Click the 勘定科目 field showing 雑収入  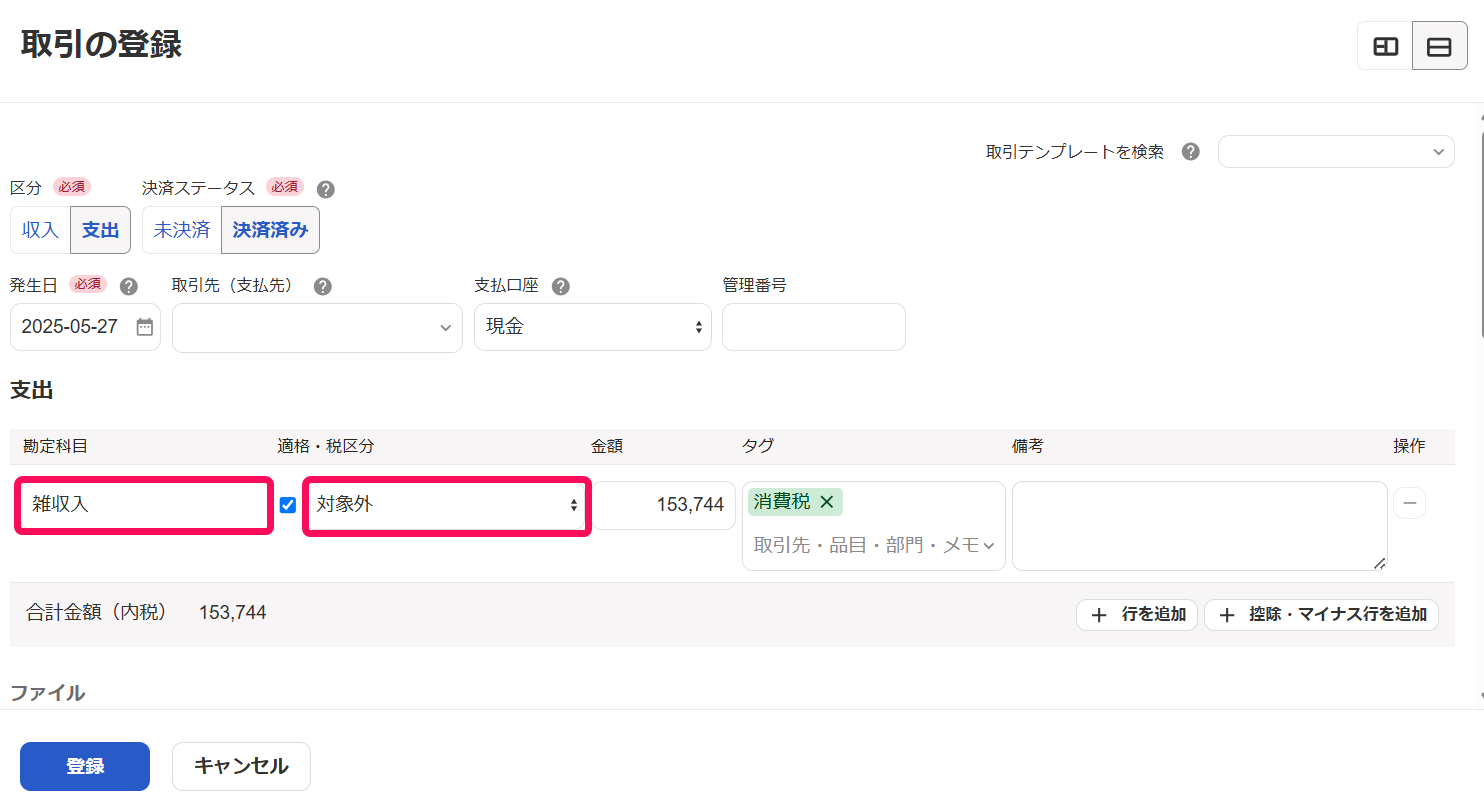(x=143, y=505)
